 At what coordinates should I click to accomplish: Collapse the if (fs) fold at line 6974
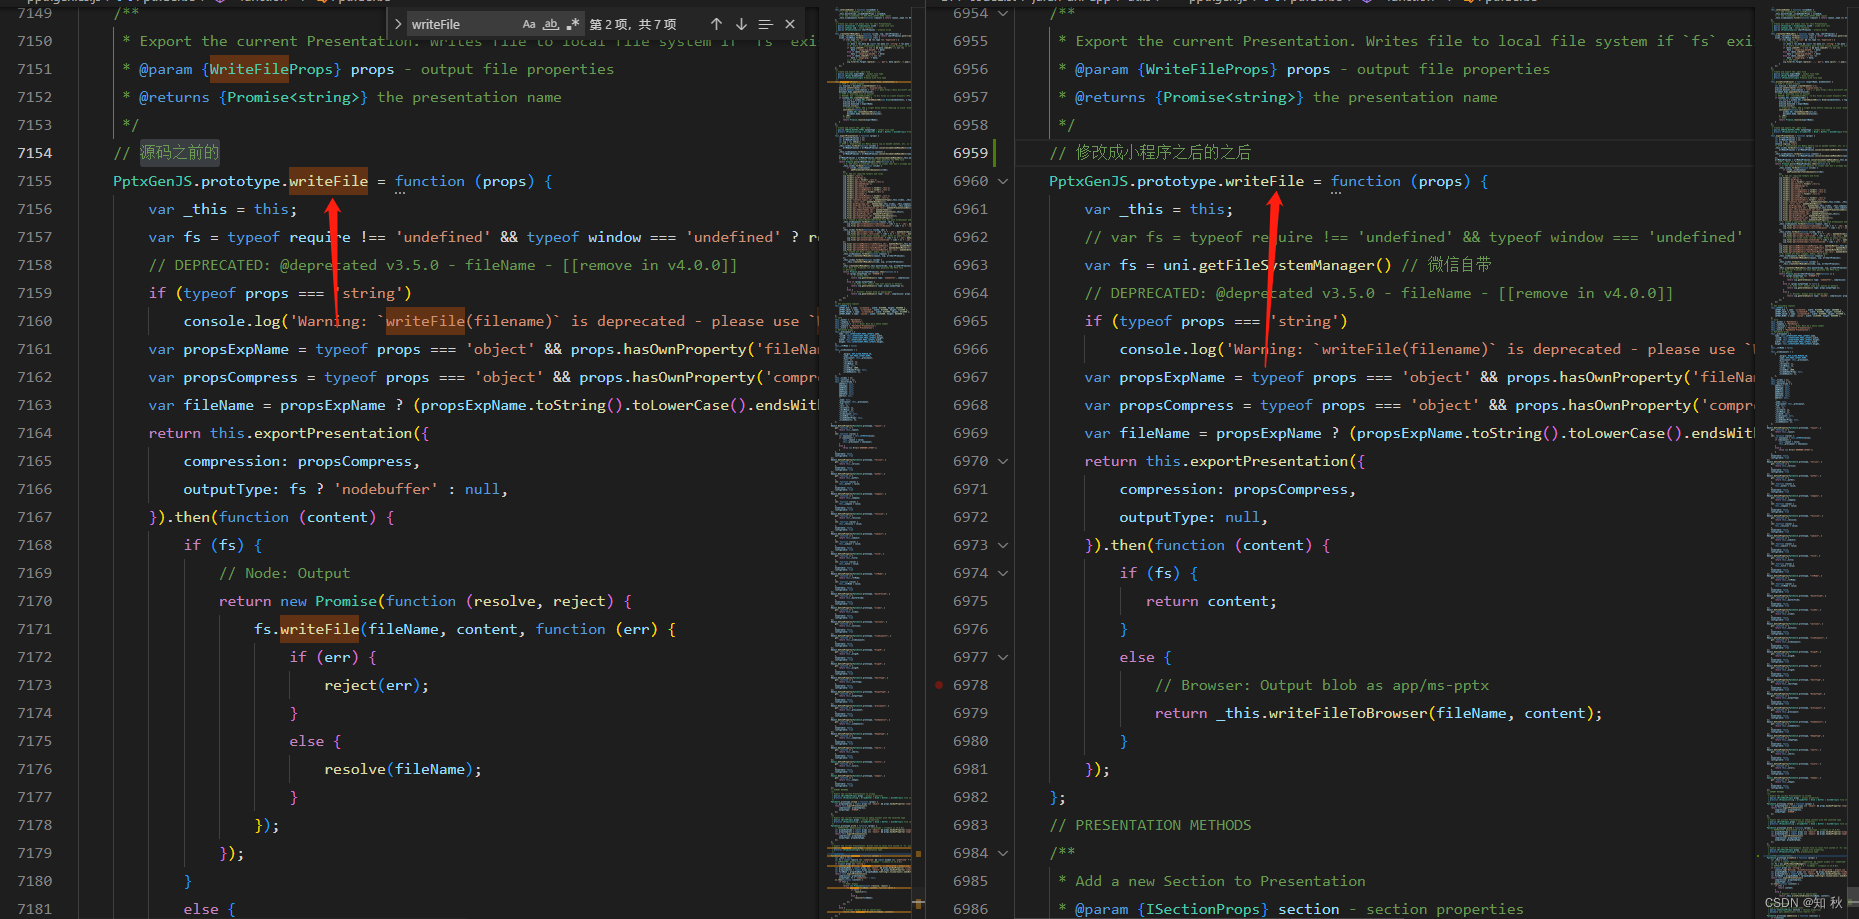point(1002,573)
